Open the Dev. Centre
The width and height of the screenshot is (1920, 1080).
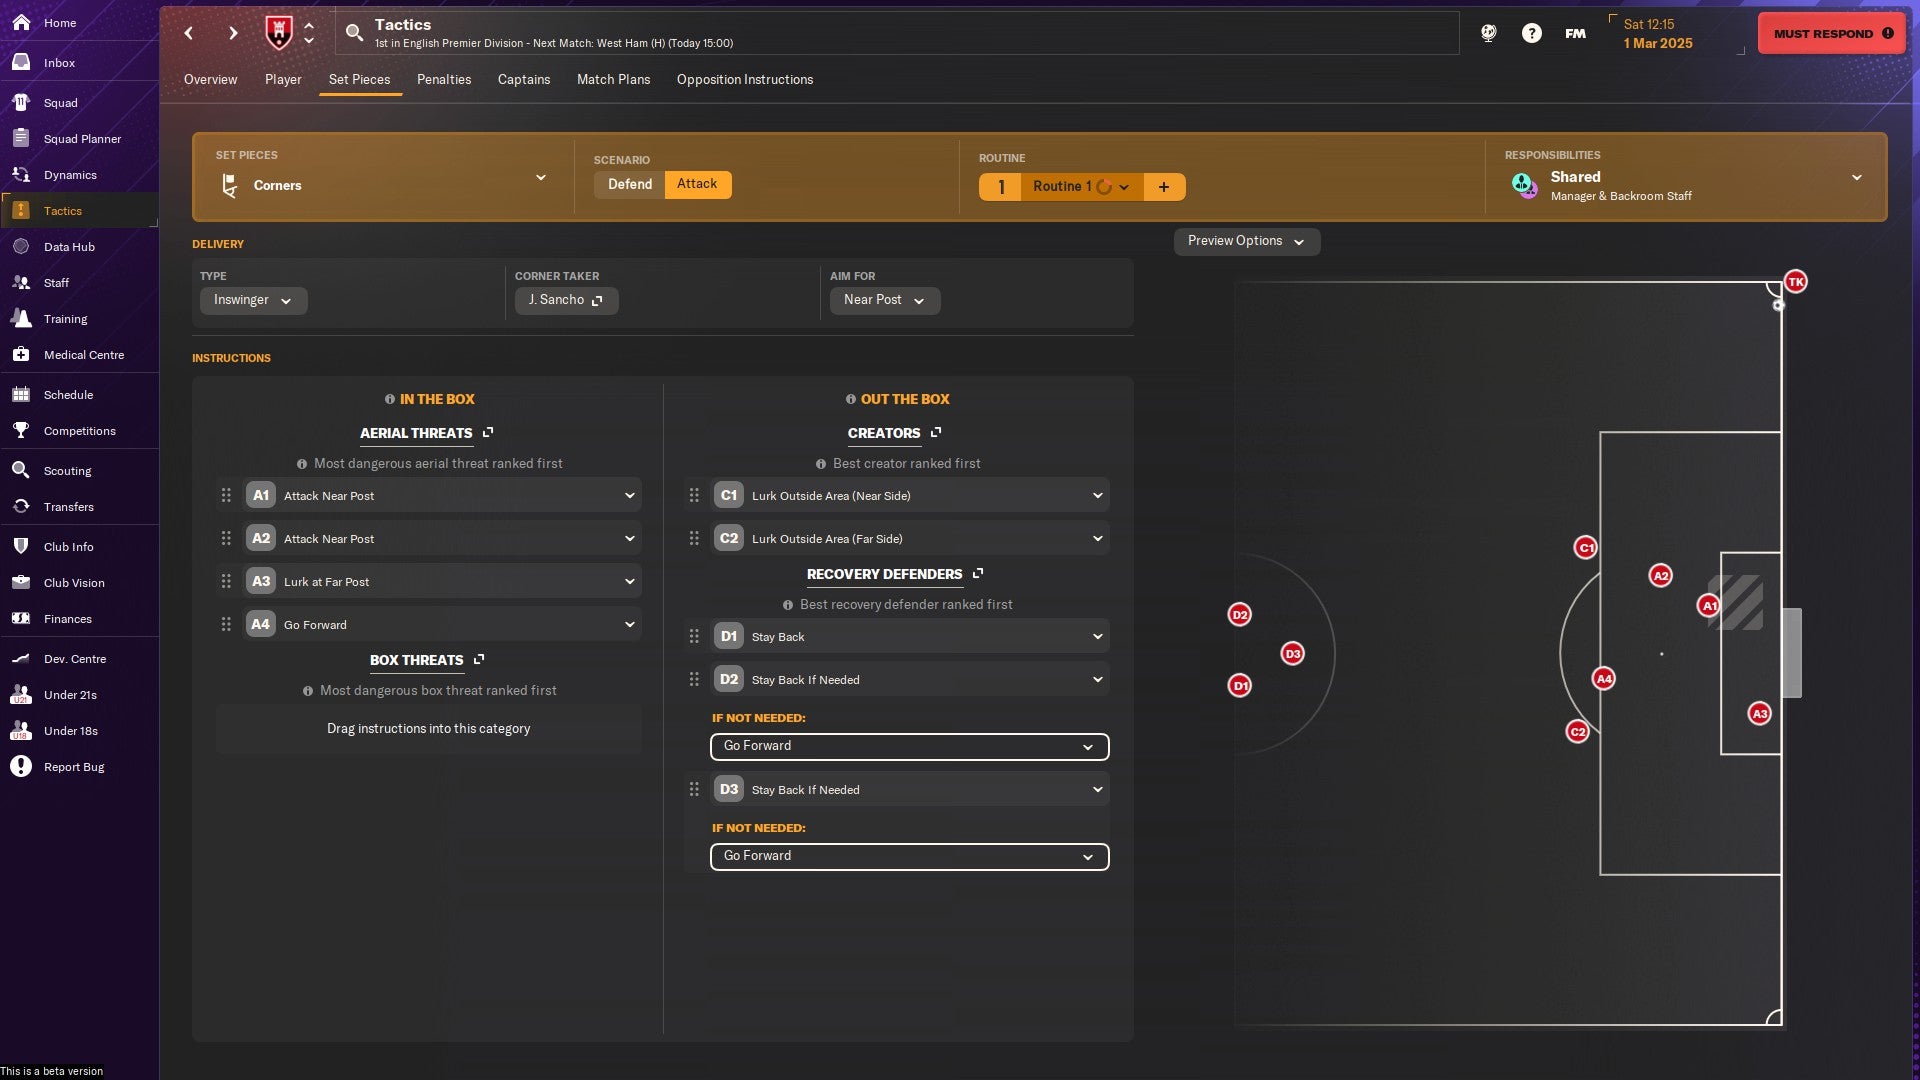[x=73, y=658]
